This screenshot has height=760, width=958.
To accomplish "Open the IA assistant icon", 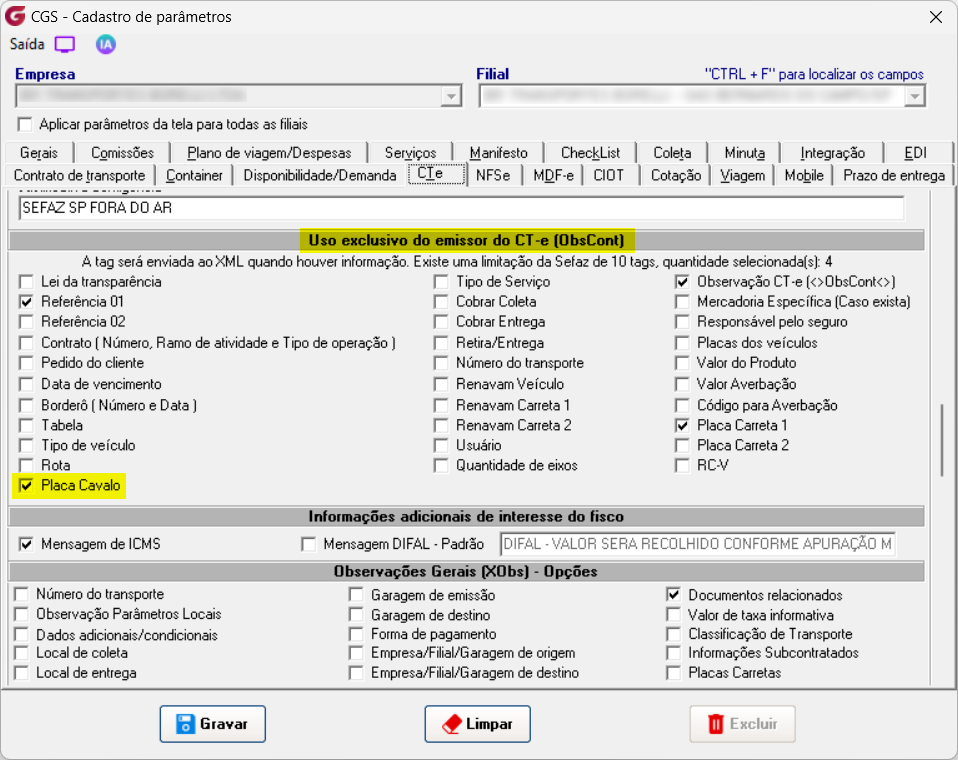I will coord(106,45).
